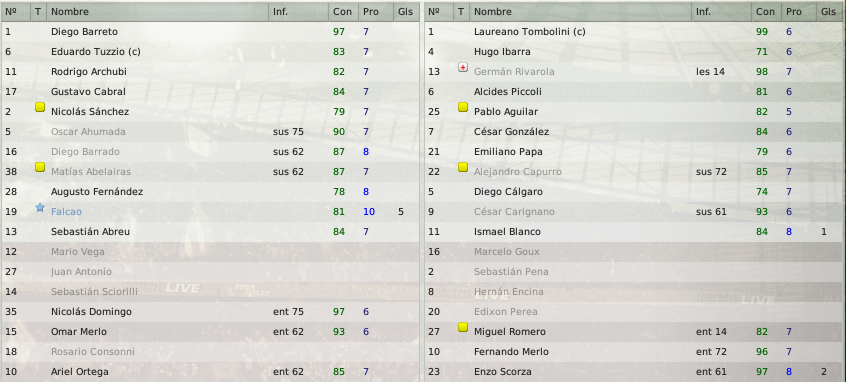Click the right table Nº column header
846x382 pixels.
439,11
